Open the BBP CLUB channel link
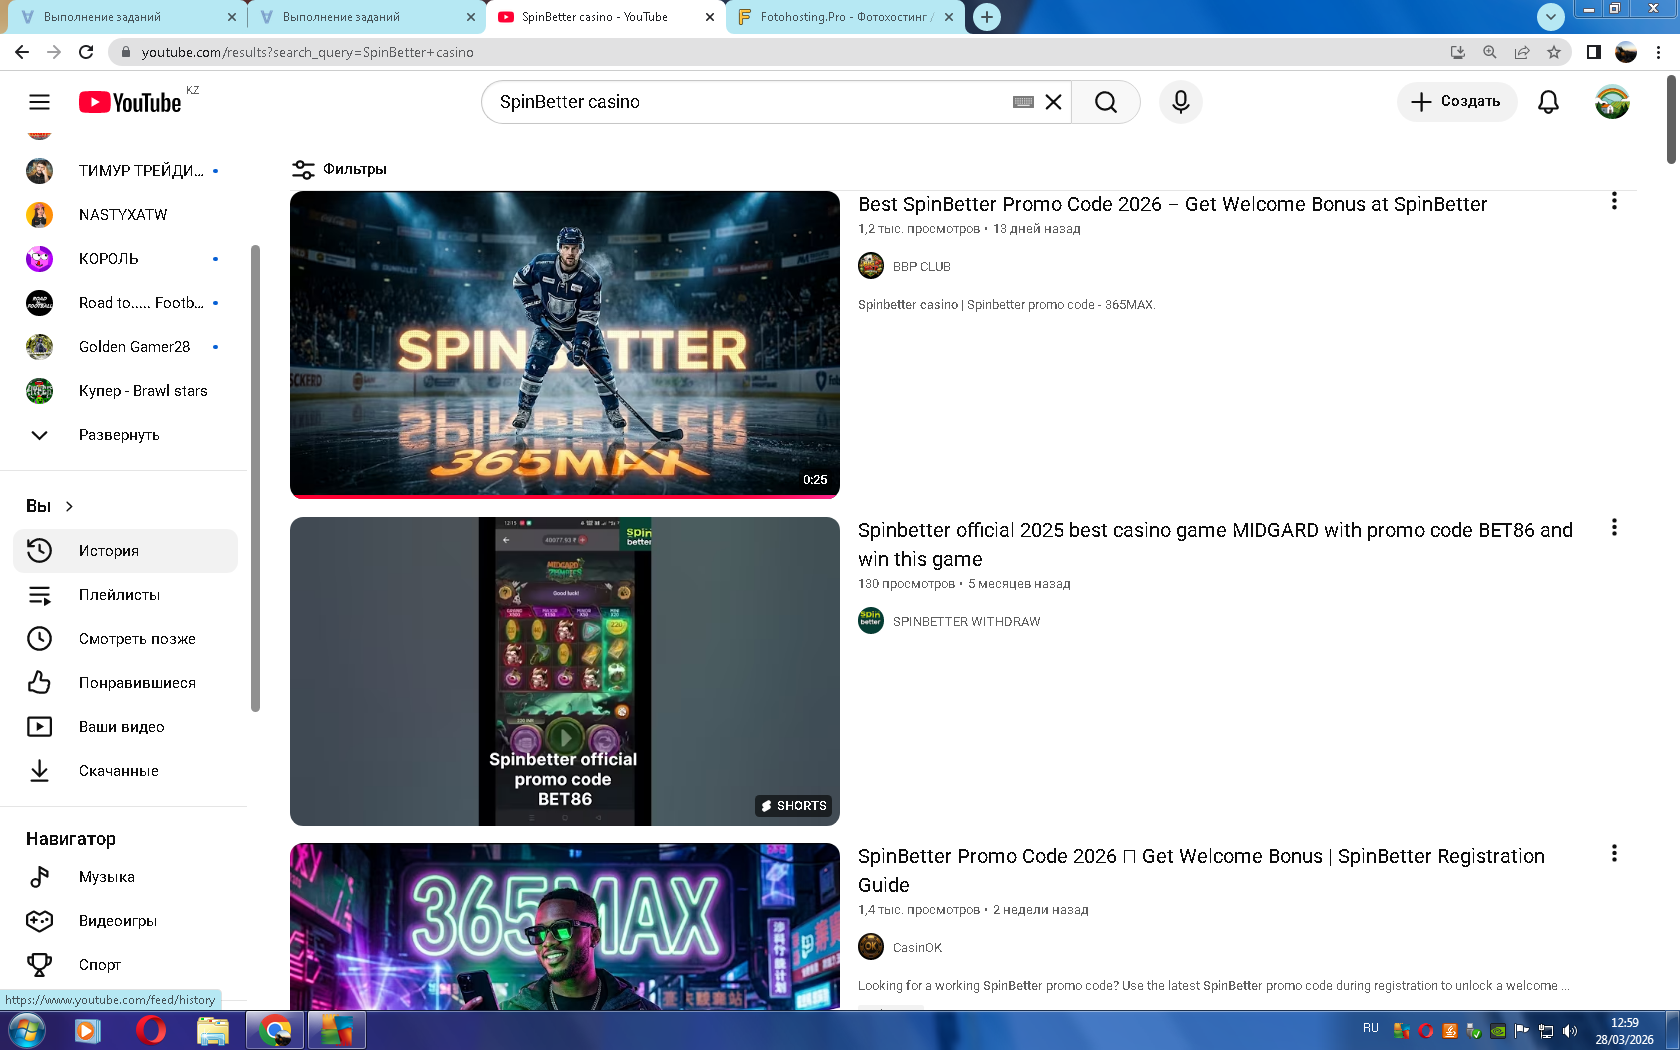 click(921, 267)
